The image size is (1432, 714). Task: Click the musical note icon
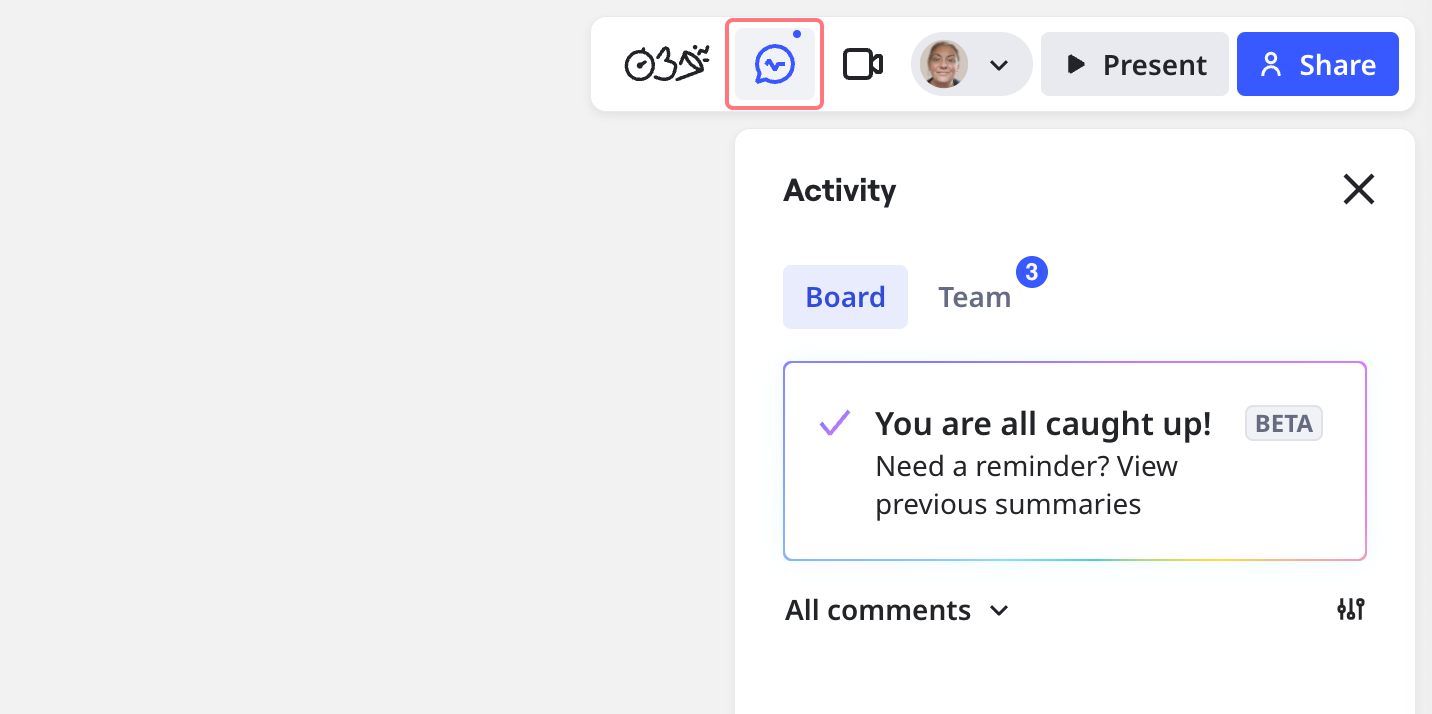tap(666, 63)
